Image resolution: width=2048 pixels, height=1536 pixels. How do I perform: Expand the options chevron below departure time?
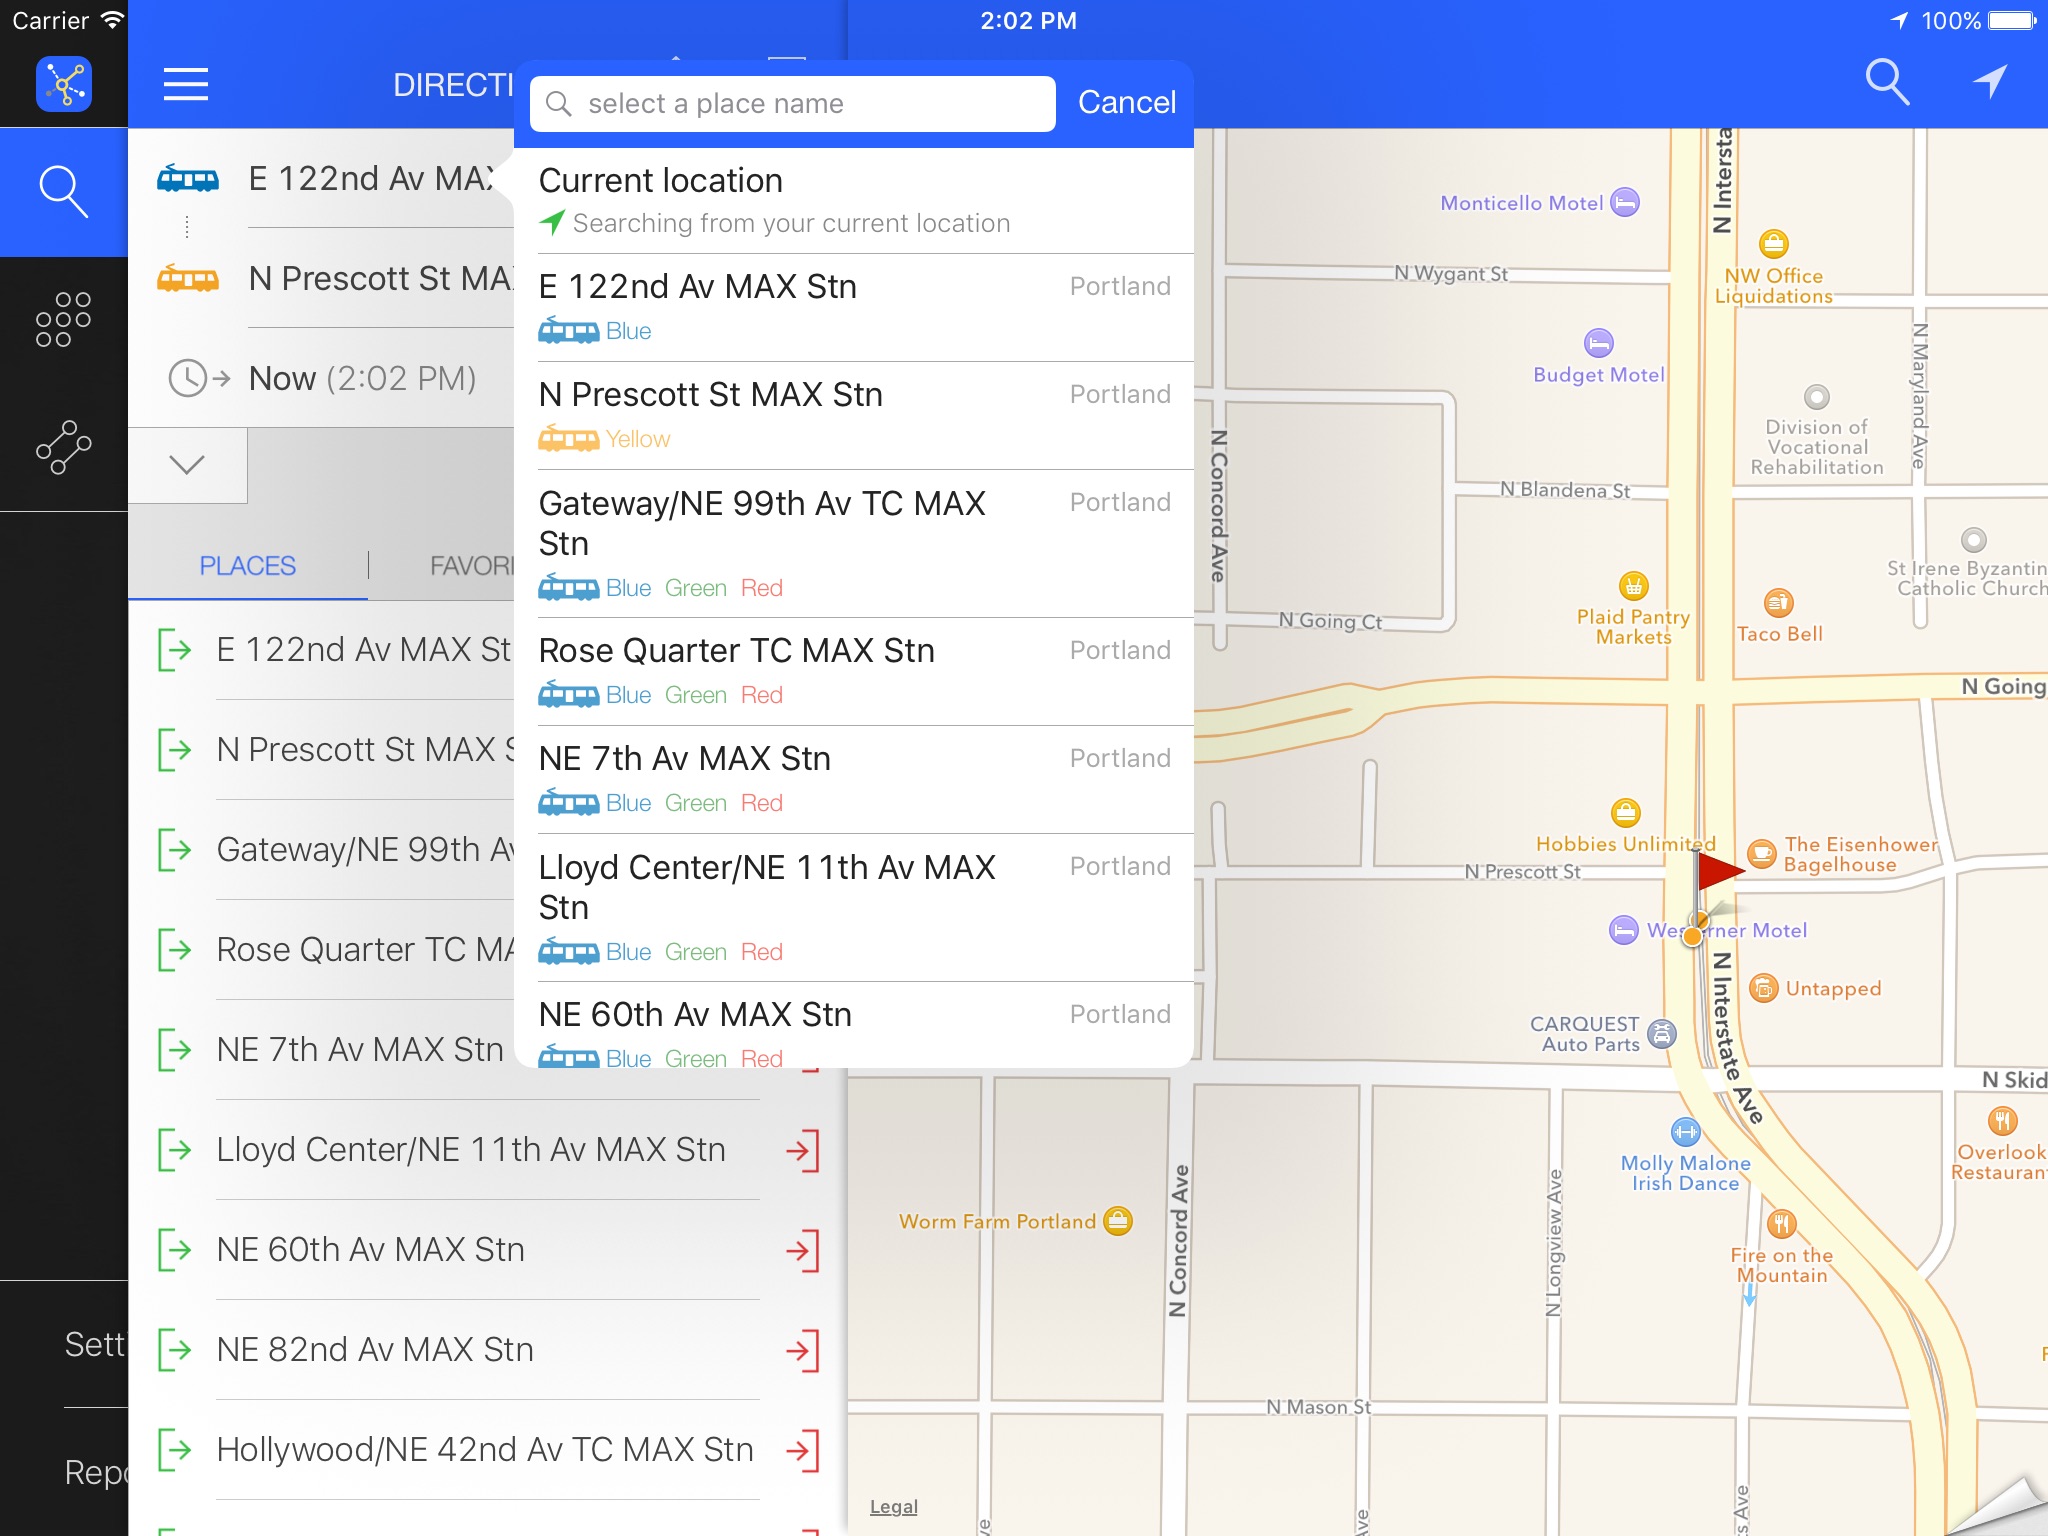tap(187, 465)
